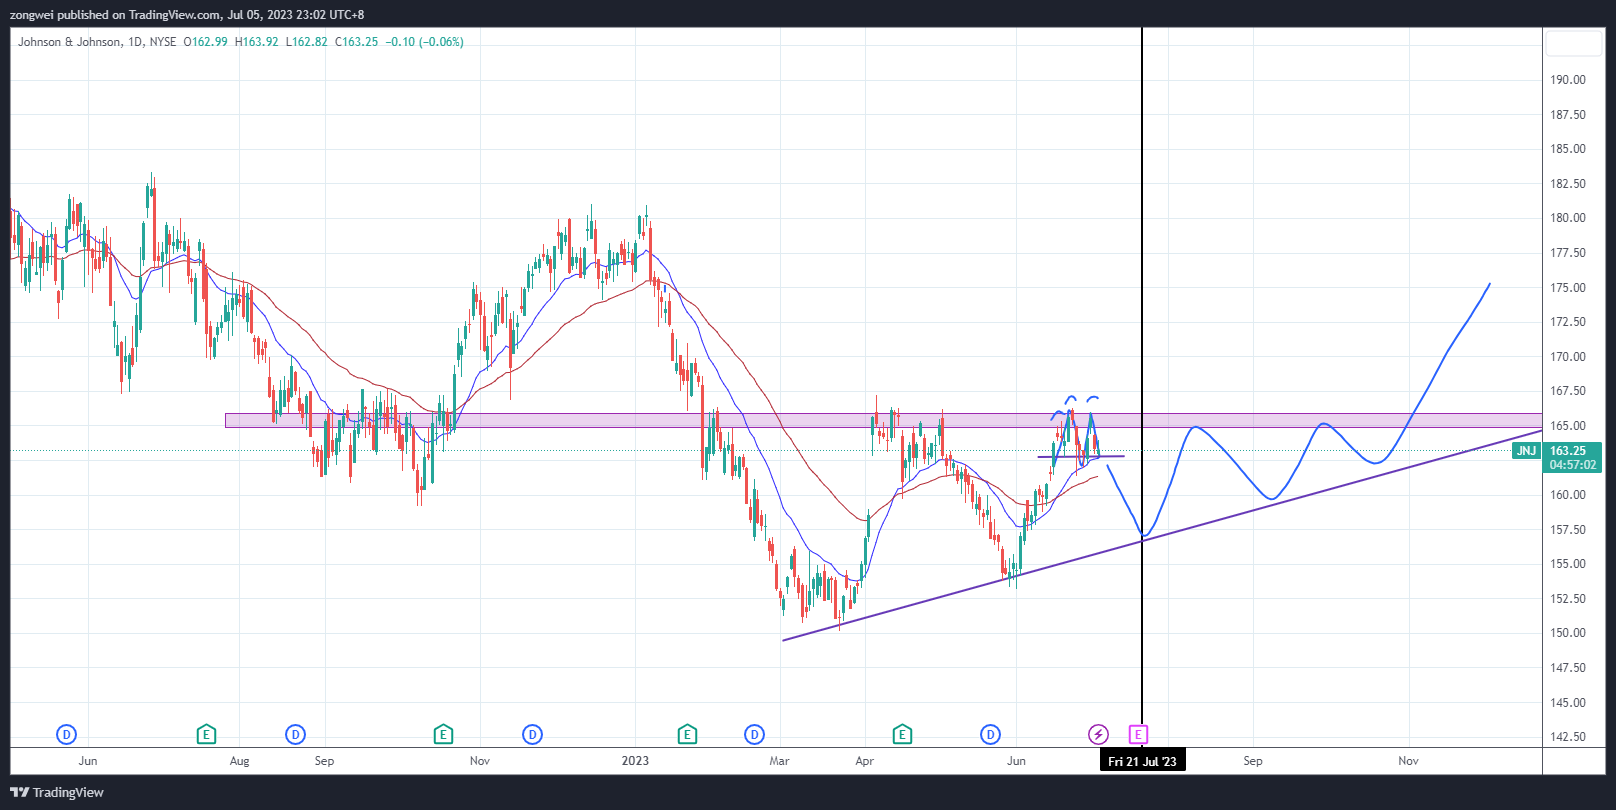Click the 190.00 price axis label
The image size is (1616, 810).
click(1568, 80)
